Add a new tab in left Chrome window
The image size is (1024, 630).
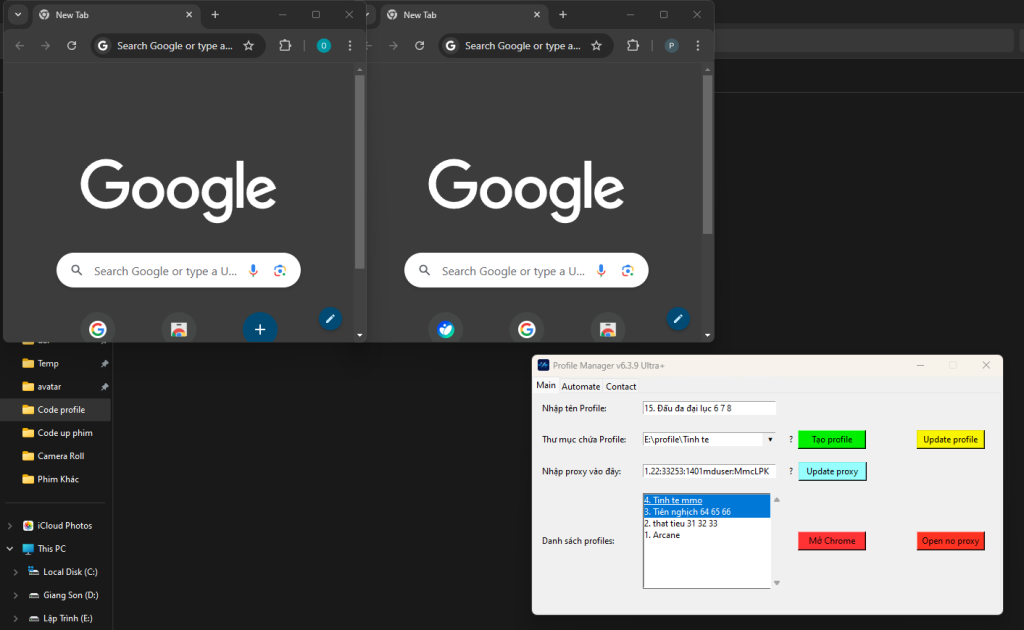pyautogui.click(x=215, y=14)
